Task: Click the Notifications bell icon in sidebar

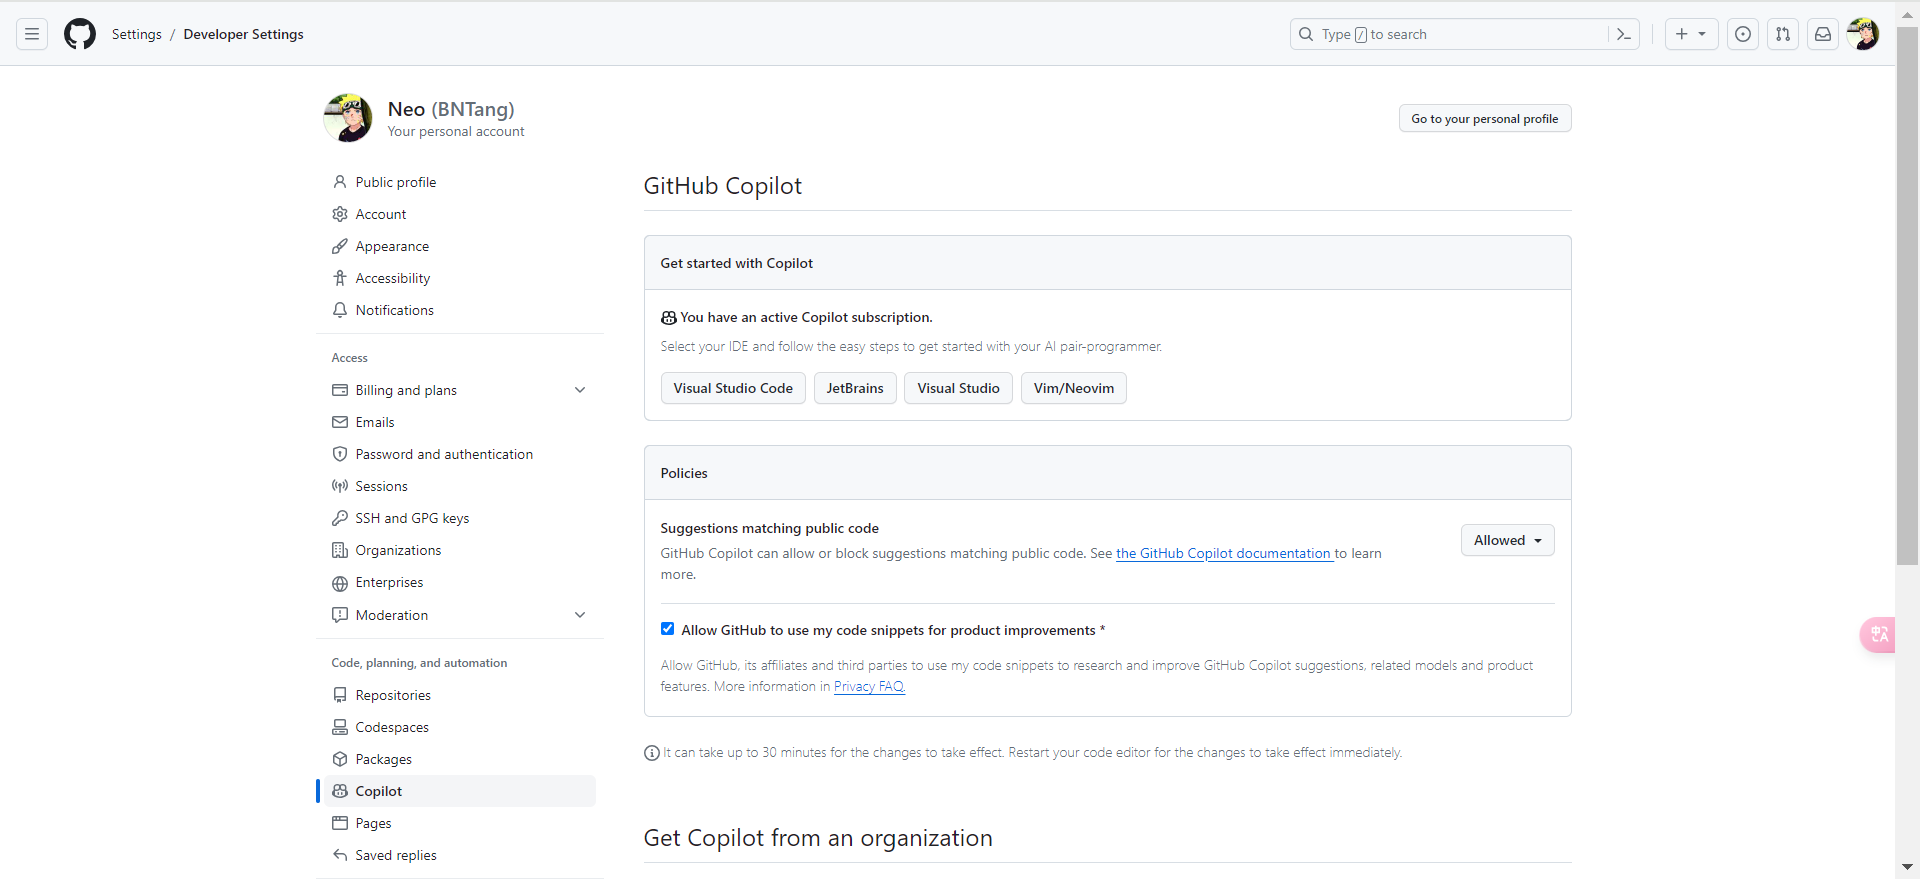Action: 340,310
